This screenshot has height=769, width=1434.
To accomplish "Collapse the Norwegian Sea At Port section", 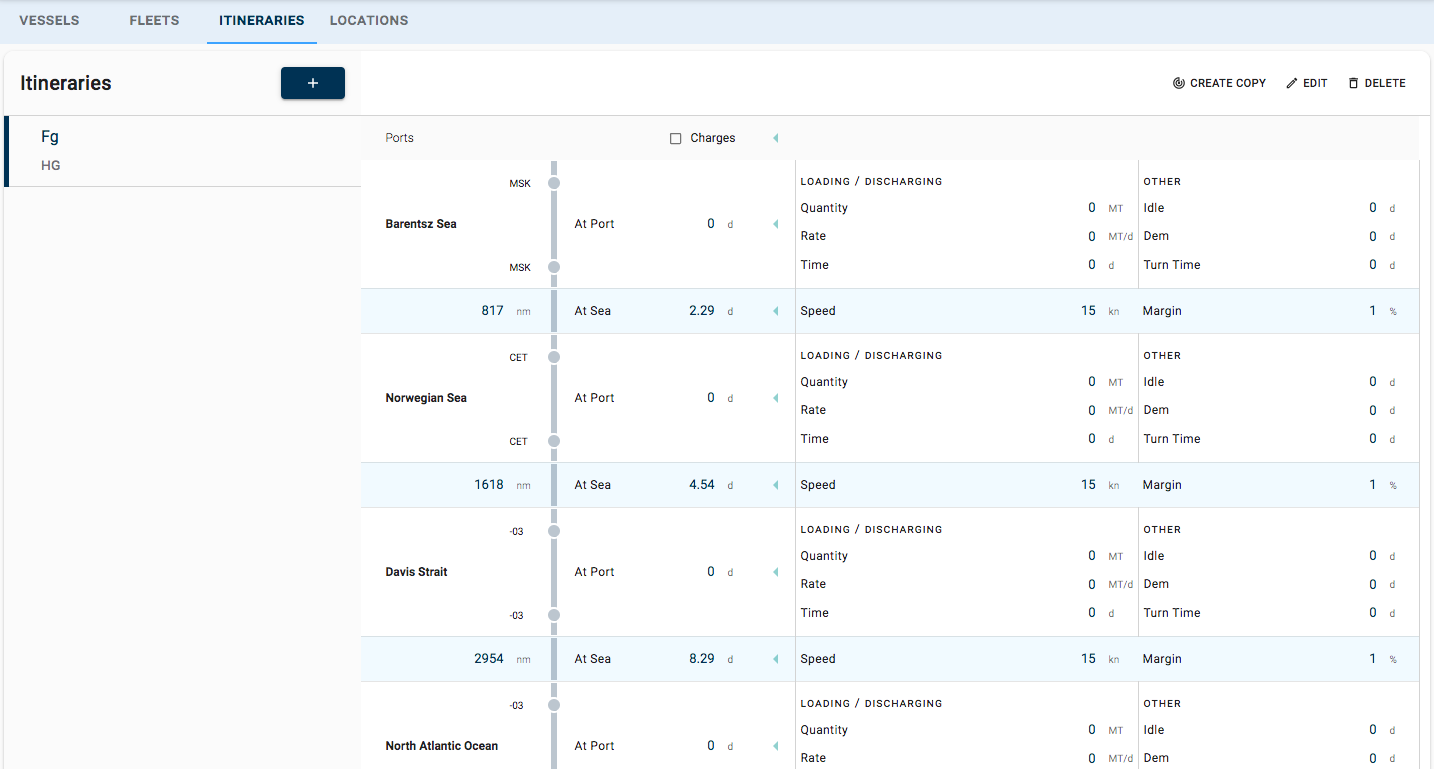I will coord(776,397).
